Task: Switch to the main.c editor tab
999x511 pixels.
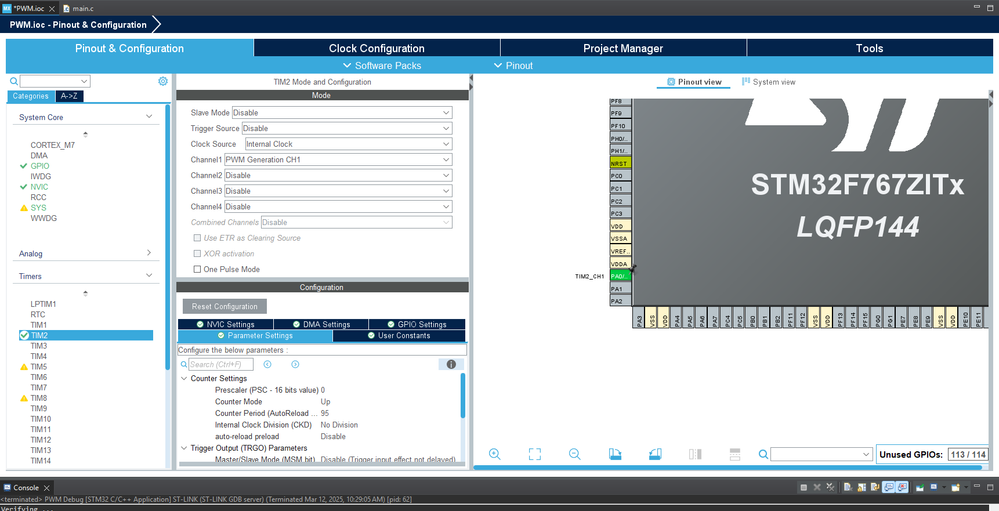Action: click(x=78, y=8)
